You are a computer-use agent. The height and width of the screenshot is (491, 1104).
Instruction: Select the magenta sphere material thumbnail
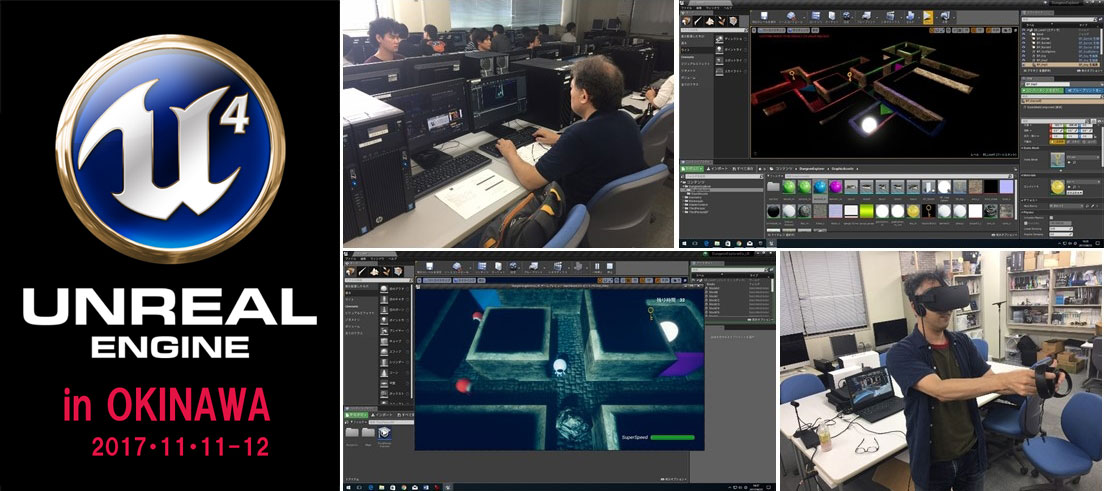coord(836,187)
